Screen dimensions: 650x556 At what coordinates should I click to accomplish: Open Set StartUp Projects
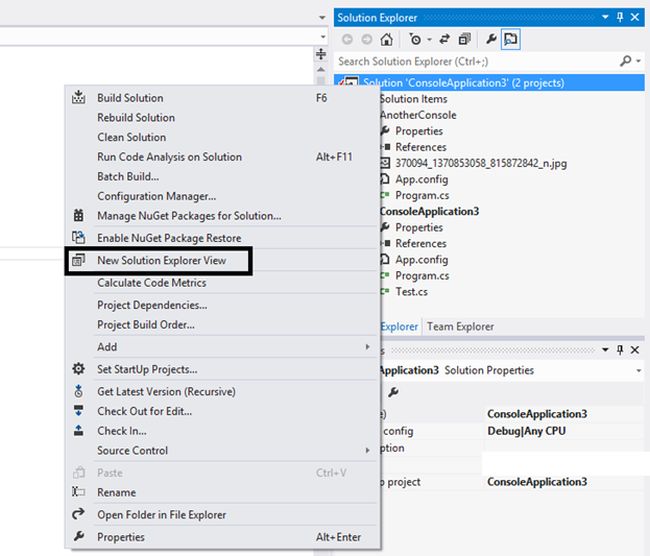(223, 369)
